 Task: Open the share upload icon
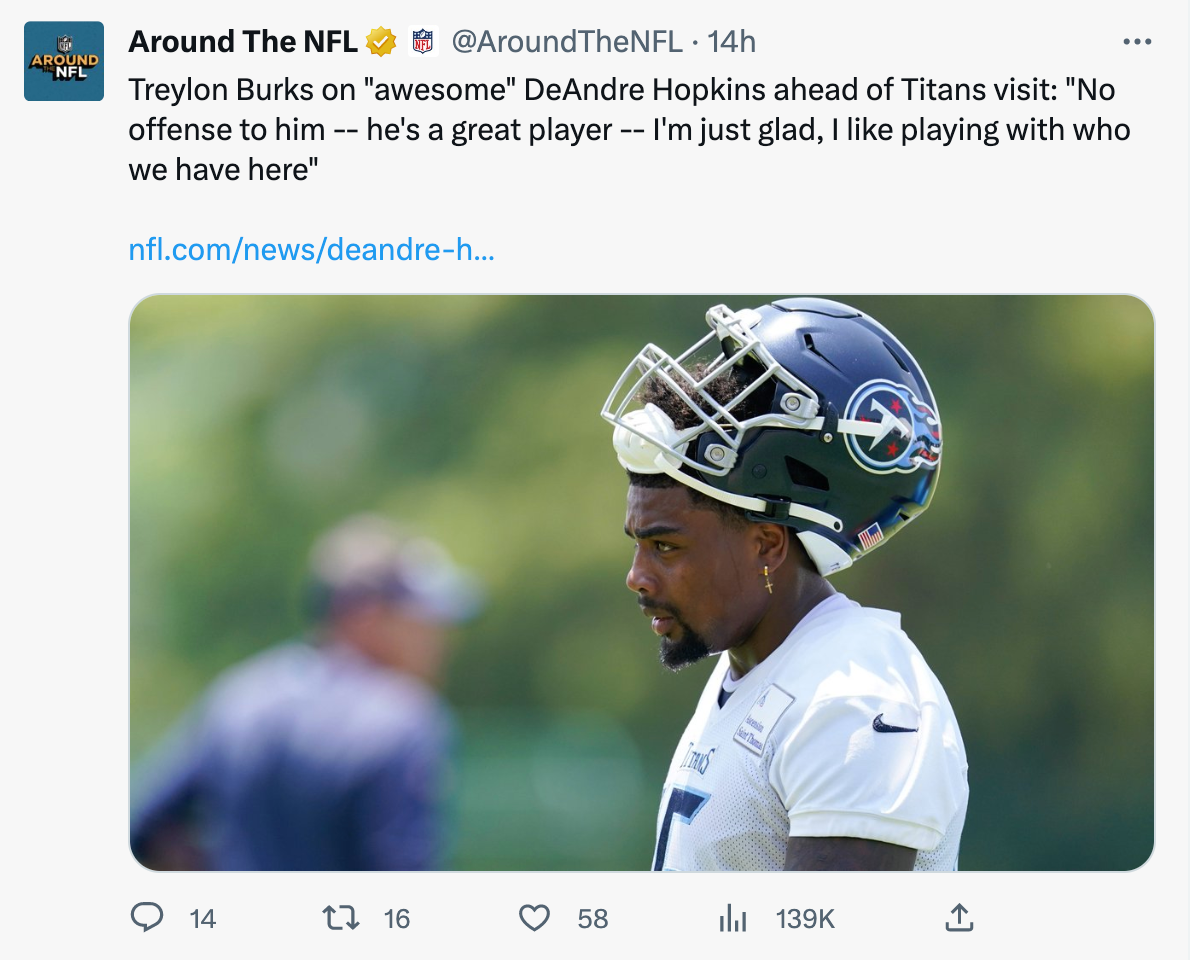(x=959, y=918)
